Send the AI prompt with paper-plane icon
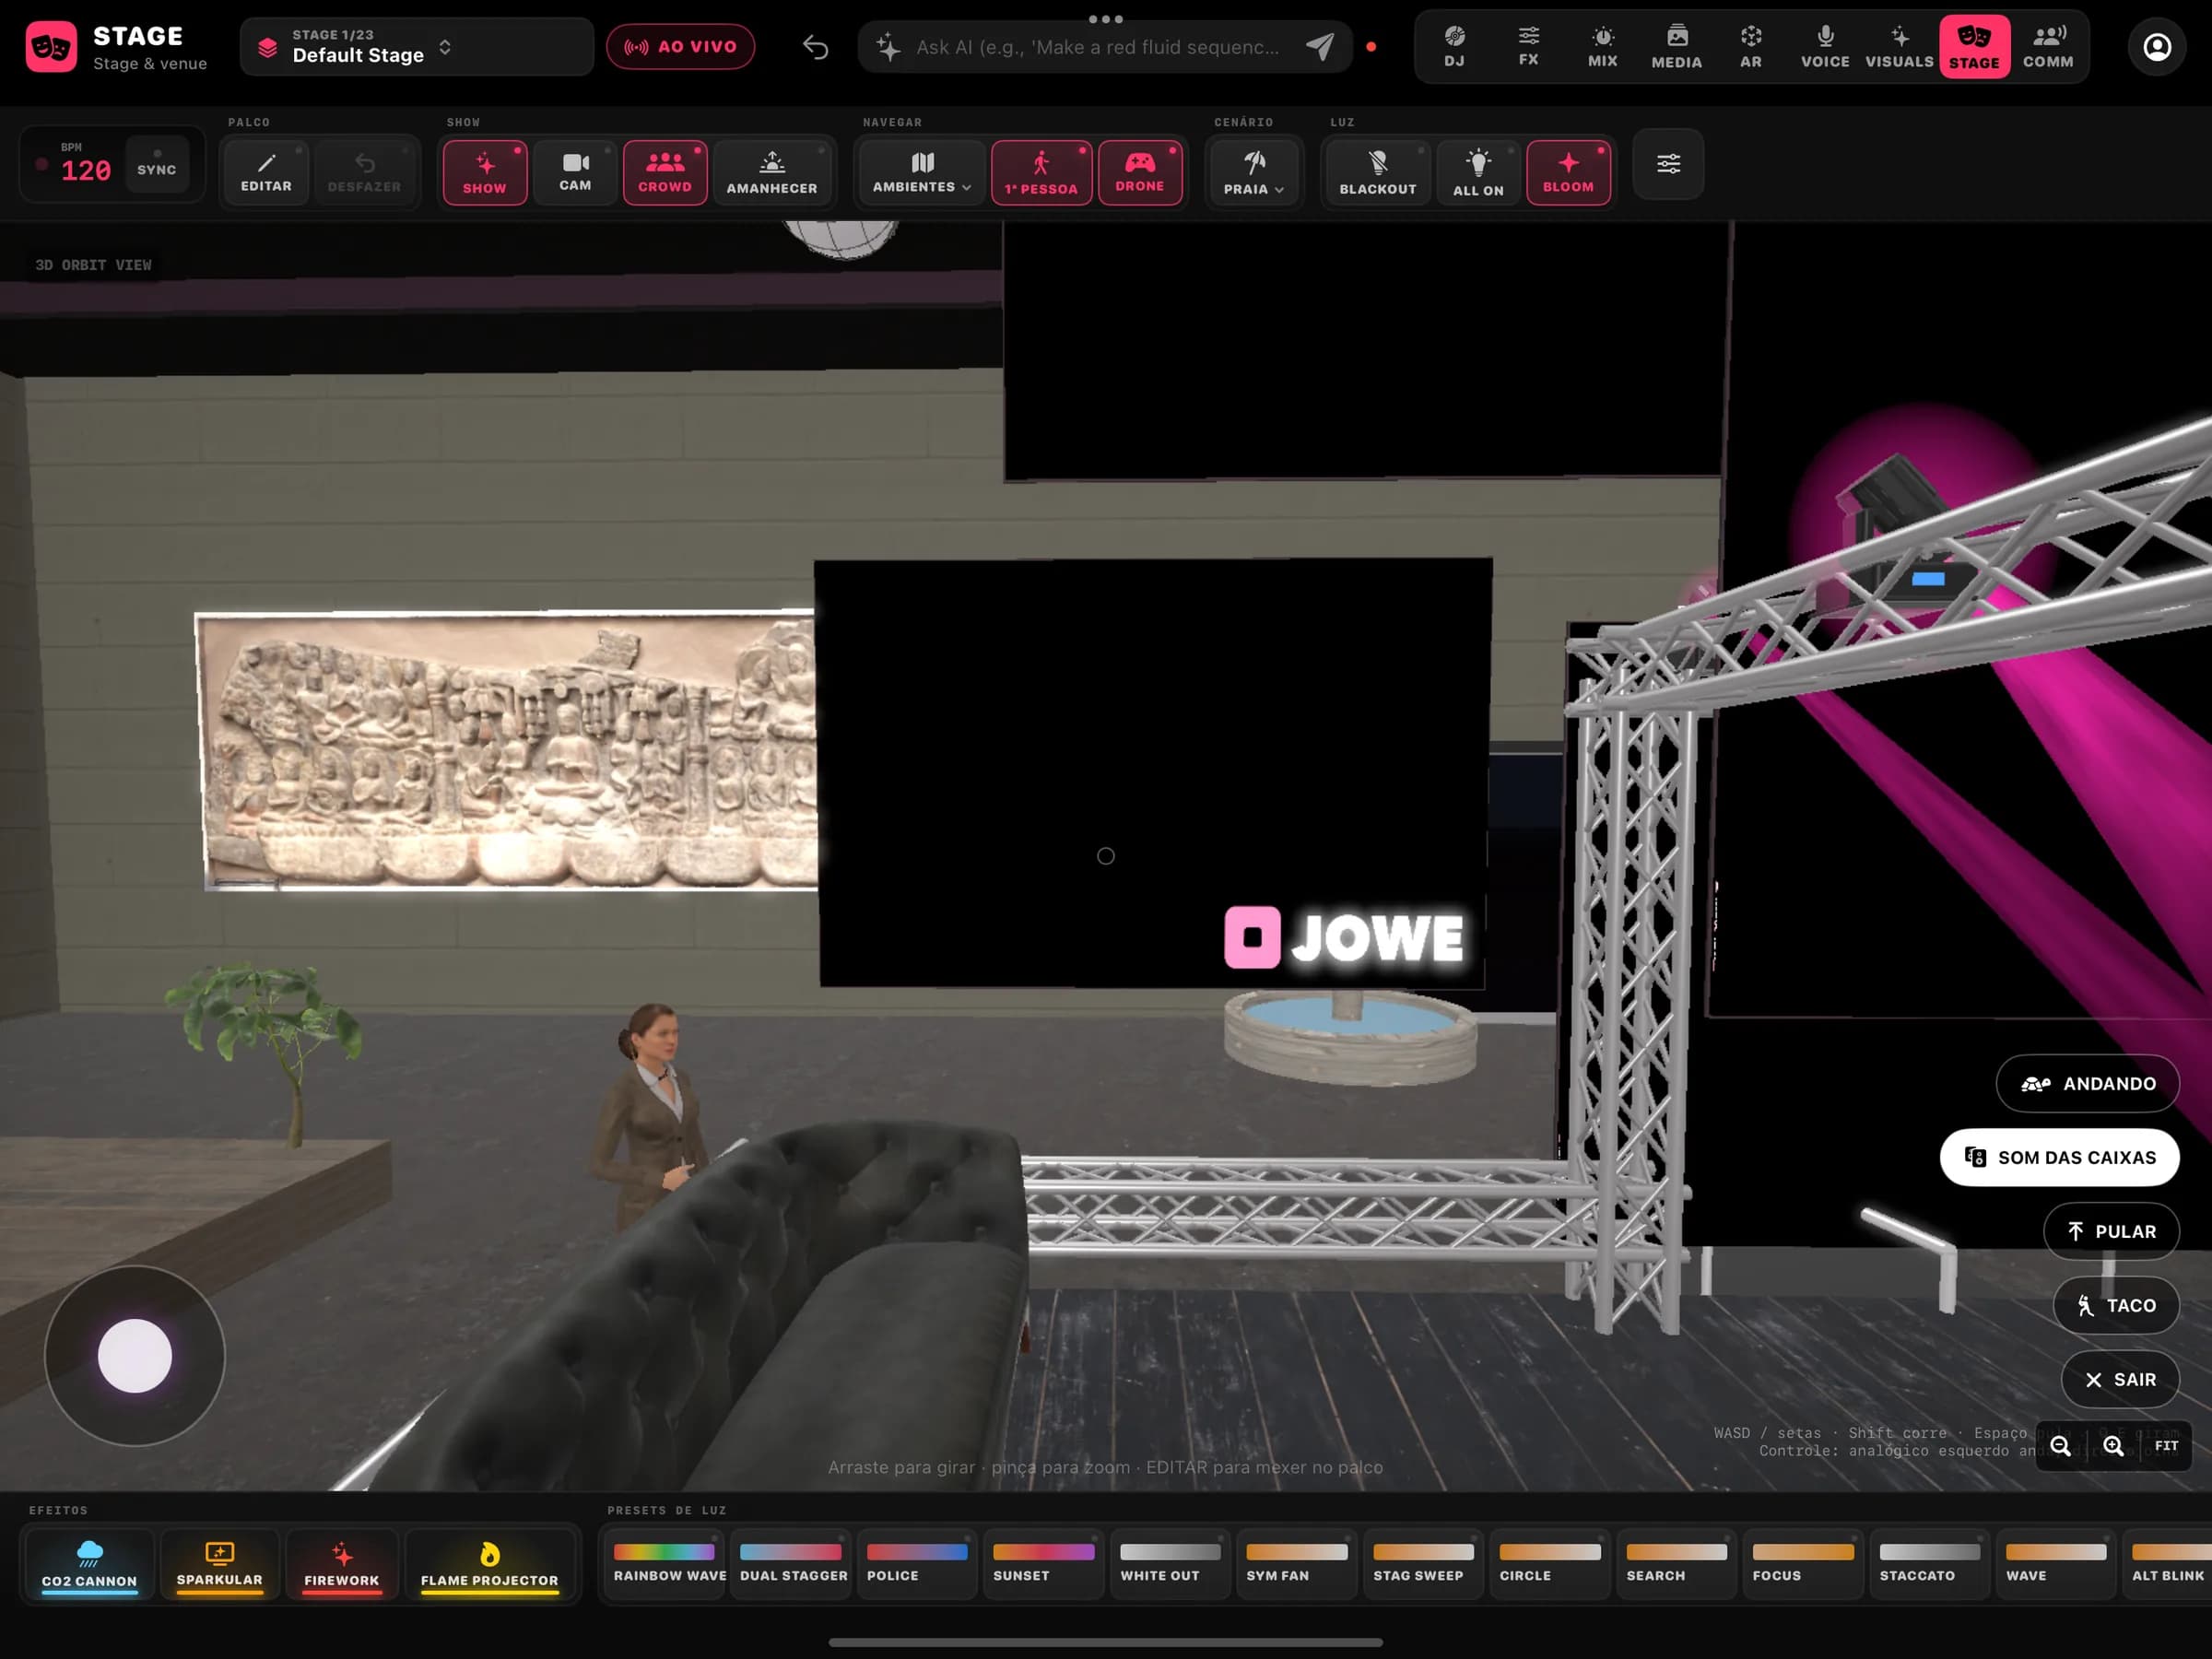The width and height of the screenshot is (2212, 1659). pyautogui.click(x=1320, y=46)
